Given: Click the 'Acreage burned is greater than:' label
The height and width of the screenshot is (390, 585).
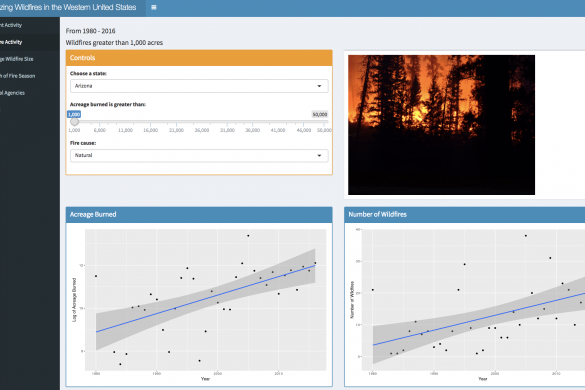Looking at the screenshot, I should pyautogui.click(x=108, y=104).
